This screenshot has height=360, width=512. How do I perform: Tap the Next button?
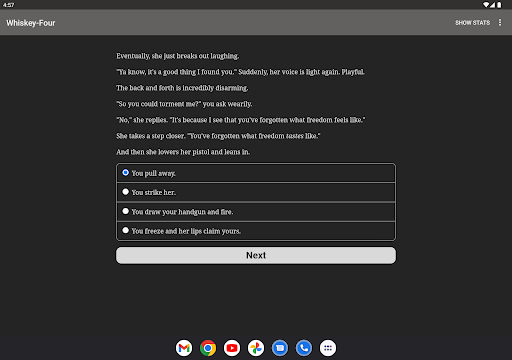(256, 255)
